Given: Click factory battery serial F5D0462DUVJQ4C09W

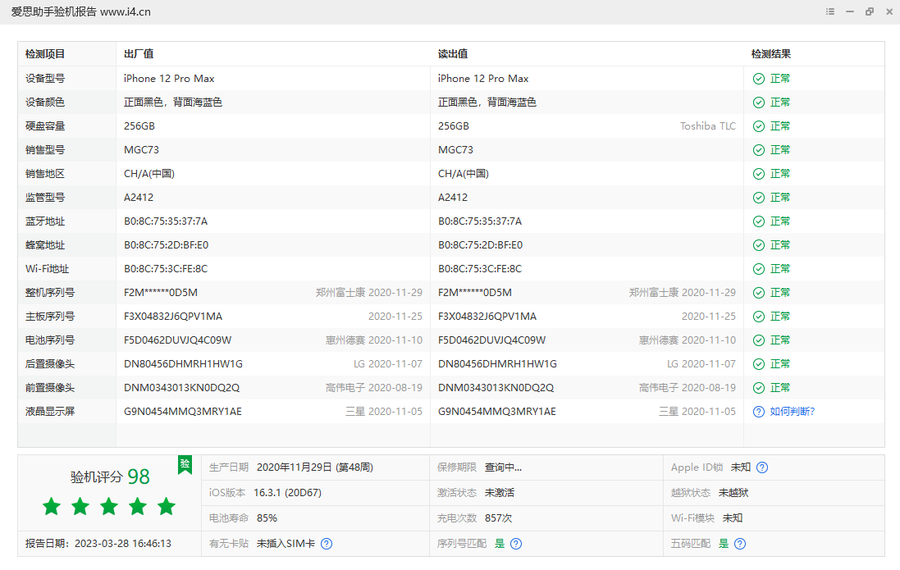Looking at the screenshot, I should [177, 340].
